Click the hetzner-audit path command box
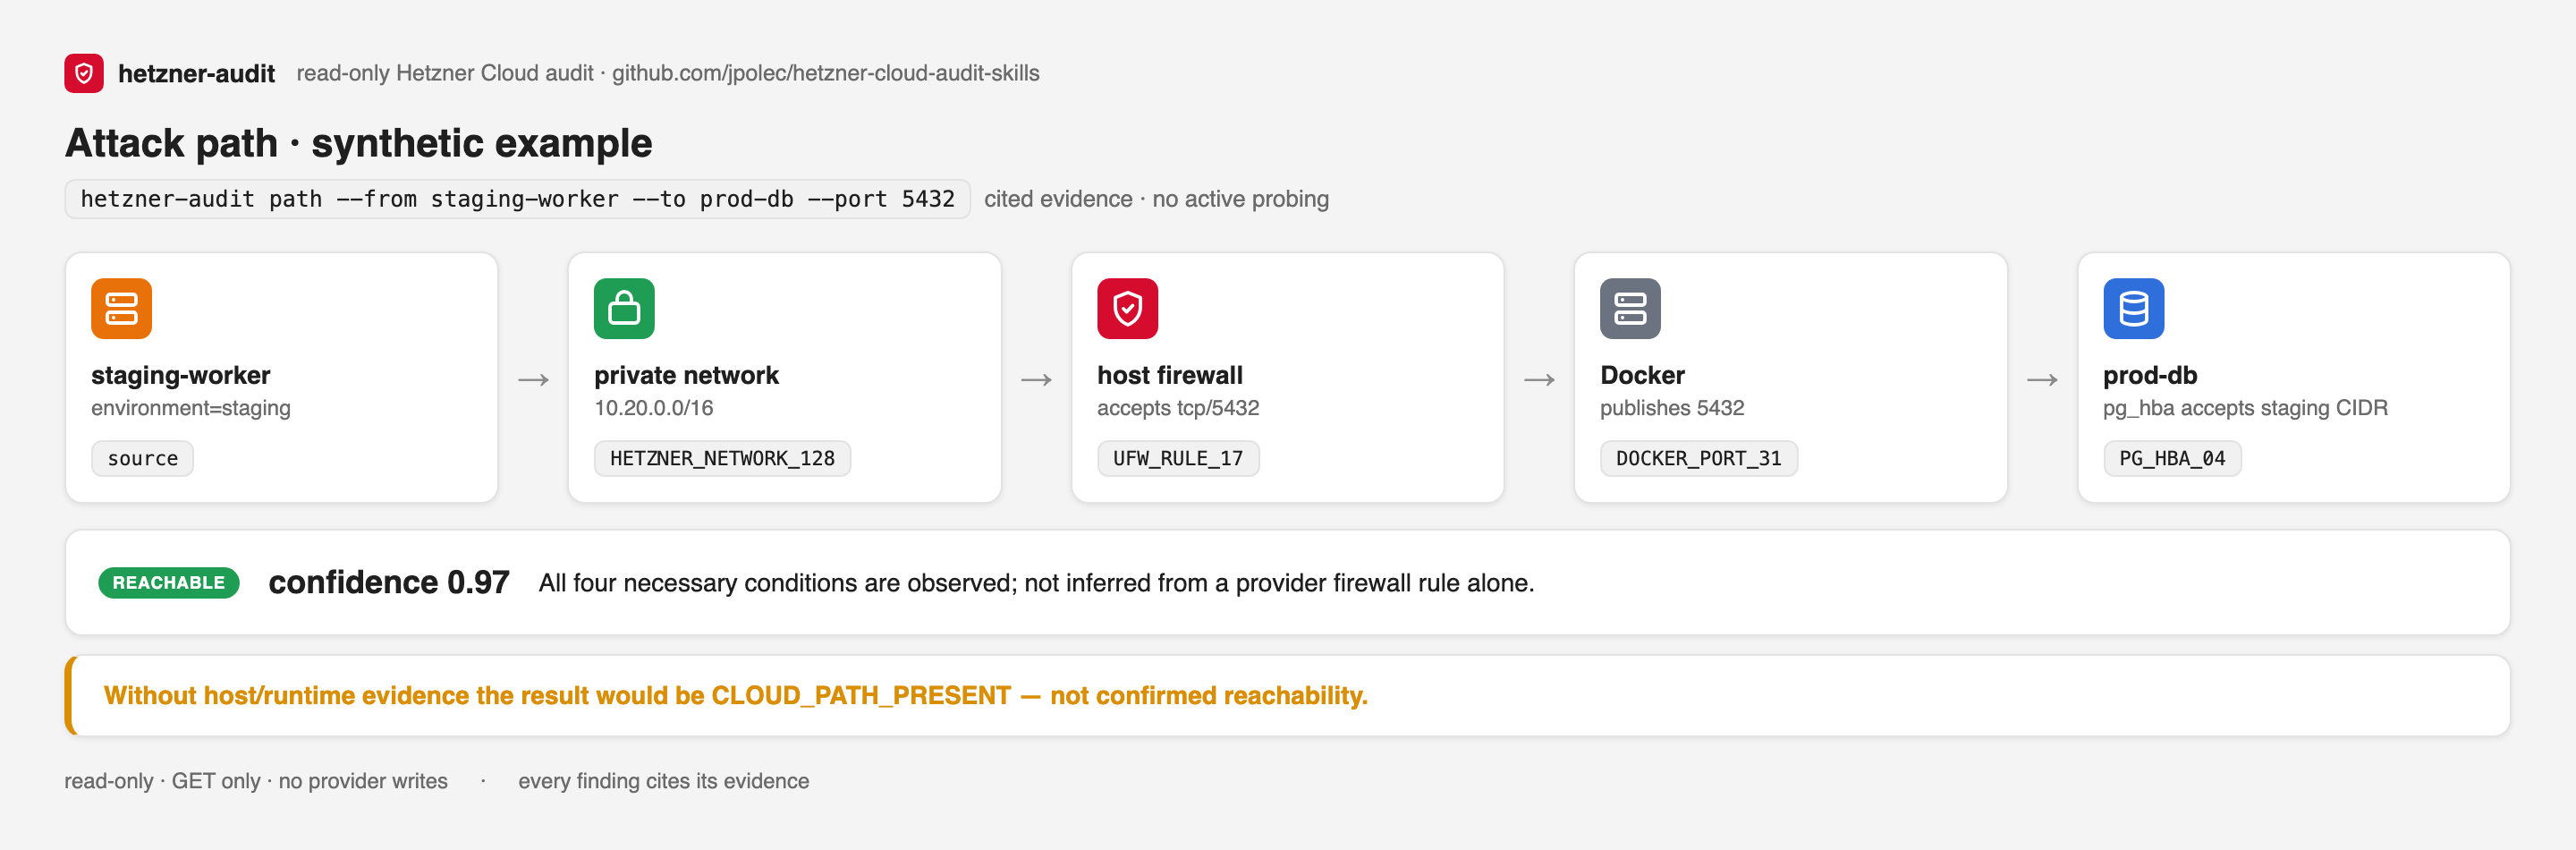The image size is (2576, 850). click(517, 199)
